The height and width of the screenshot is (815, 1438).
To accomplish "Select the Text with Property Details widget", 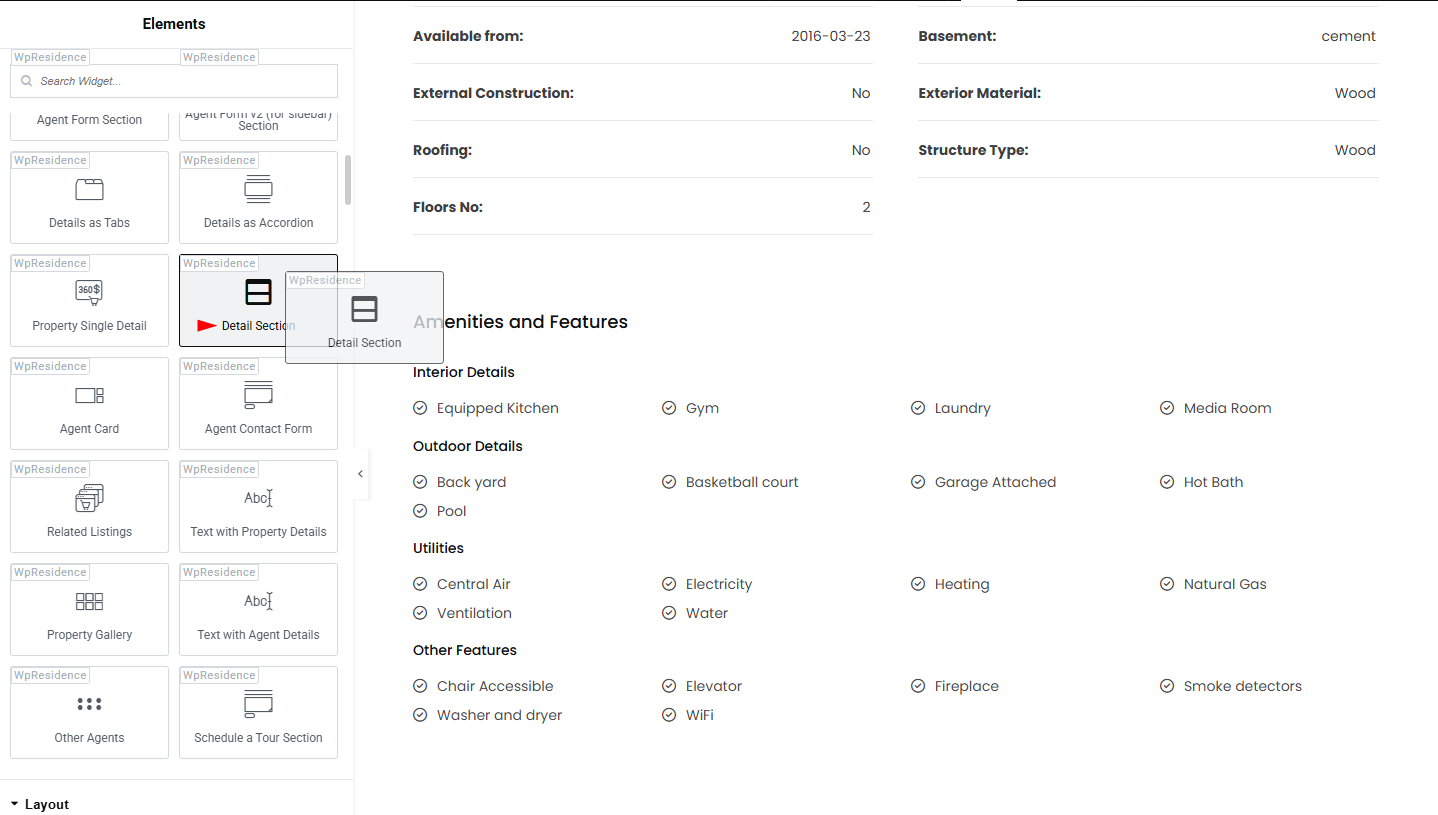I will pyautogui.click(x=258, y=507).
